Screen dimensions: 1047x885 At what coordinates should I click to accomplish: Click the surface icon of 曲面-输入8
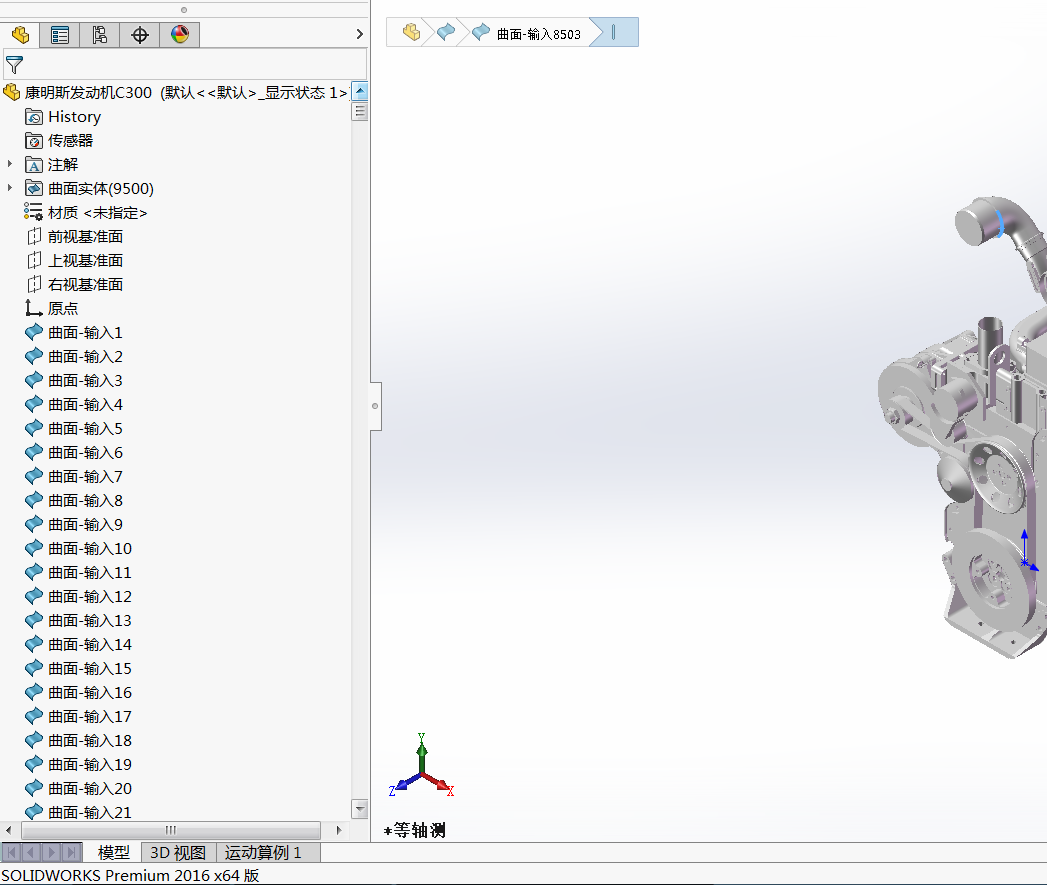pos(33,500)
